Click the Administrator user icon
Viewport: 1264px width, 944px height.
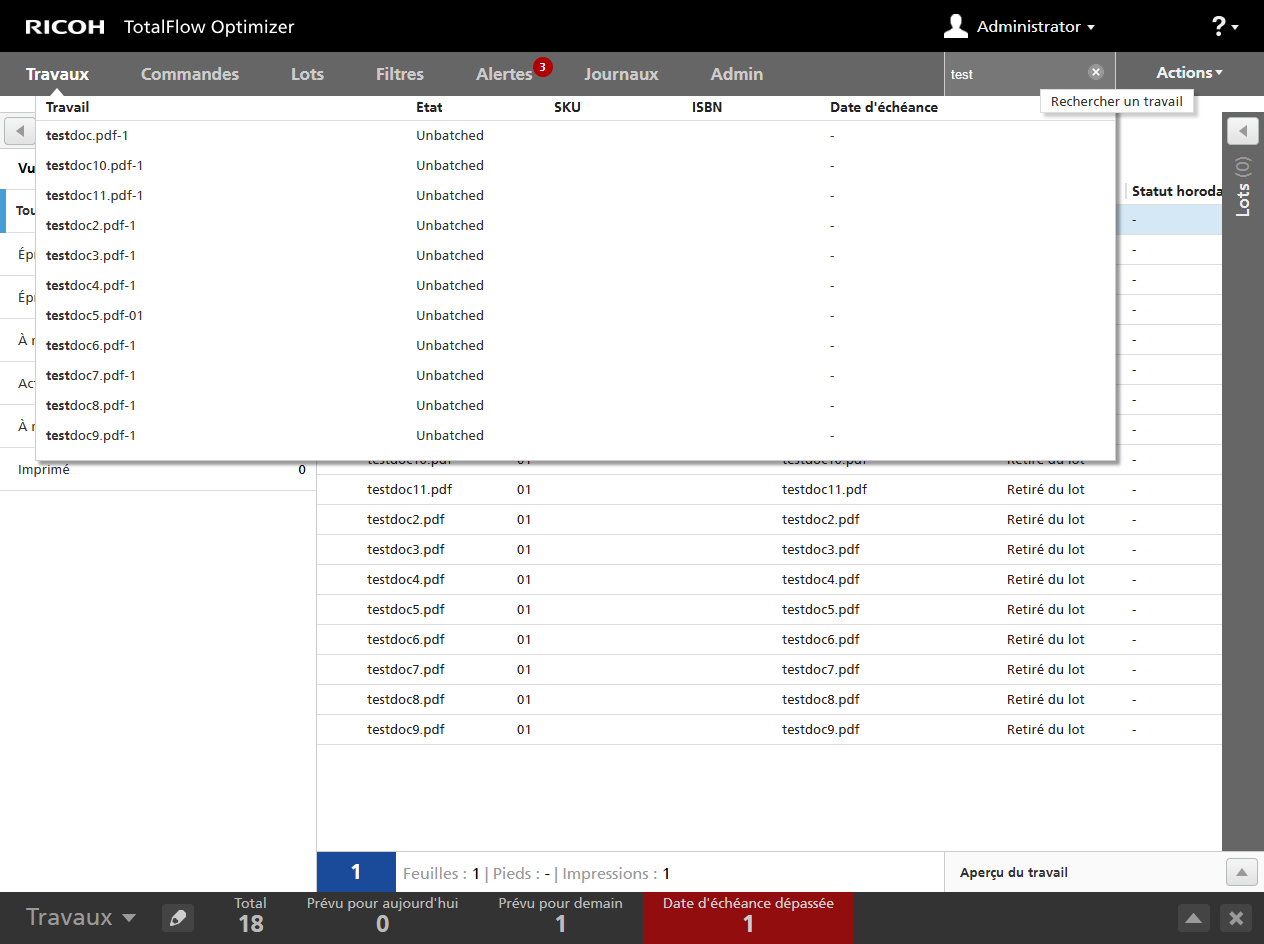(x=956, y=27)
